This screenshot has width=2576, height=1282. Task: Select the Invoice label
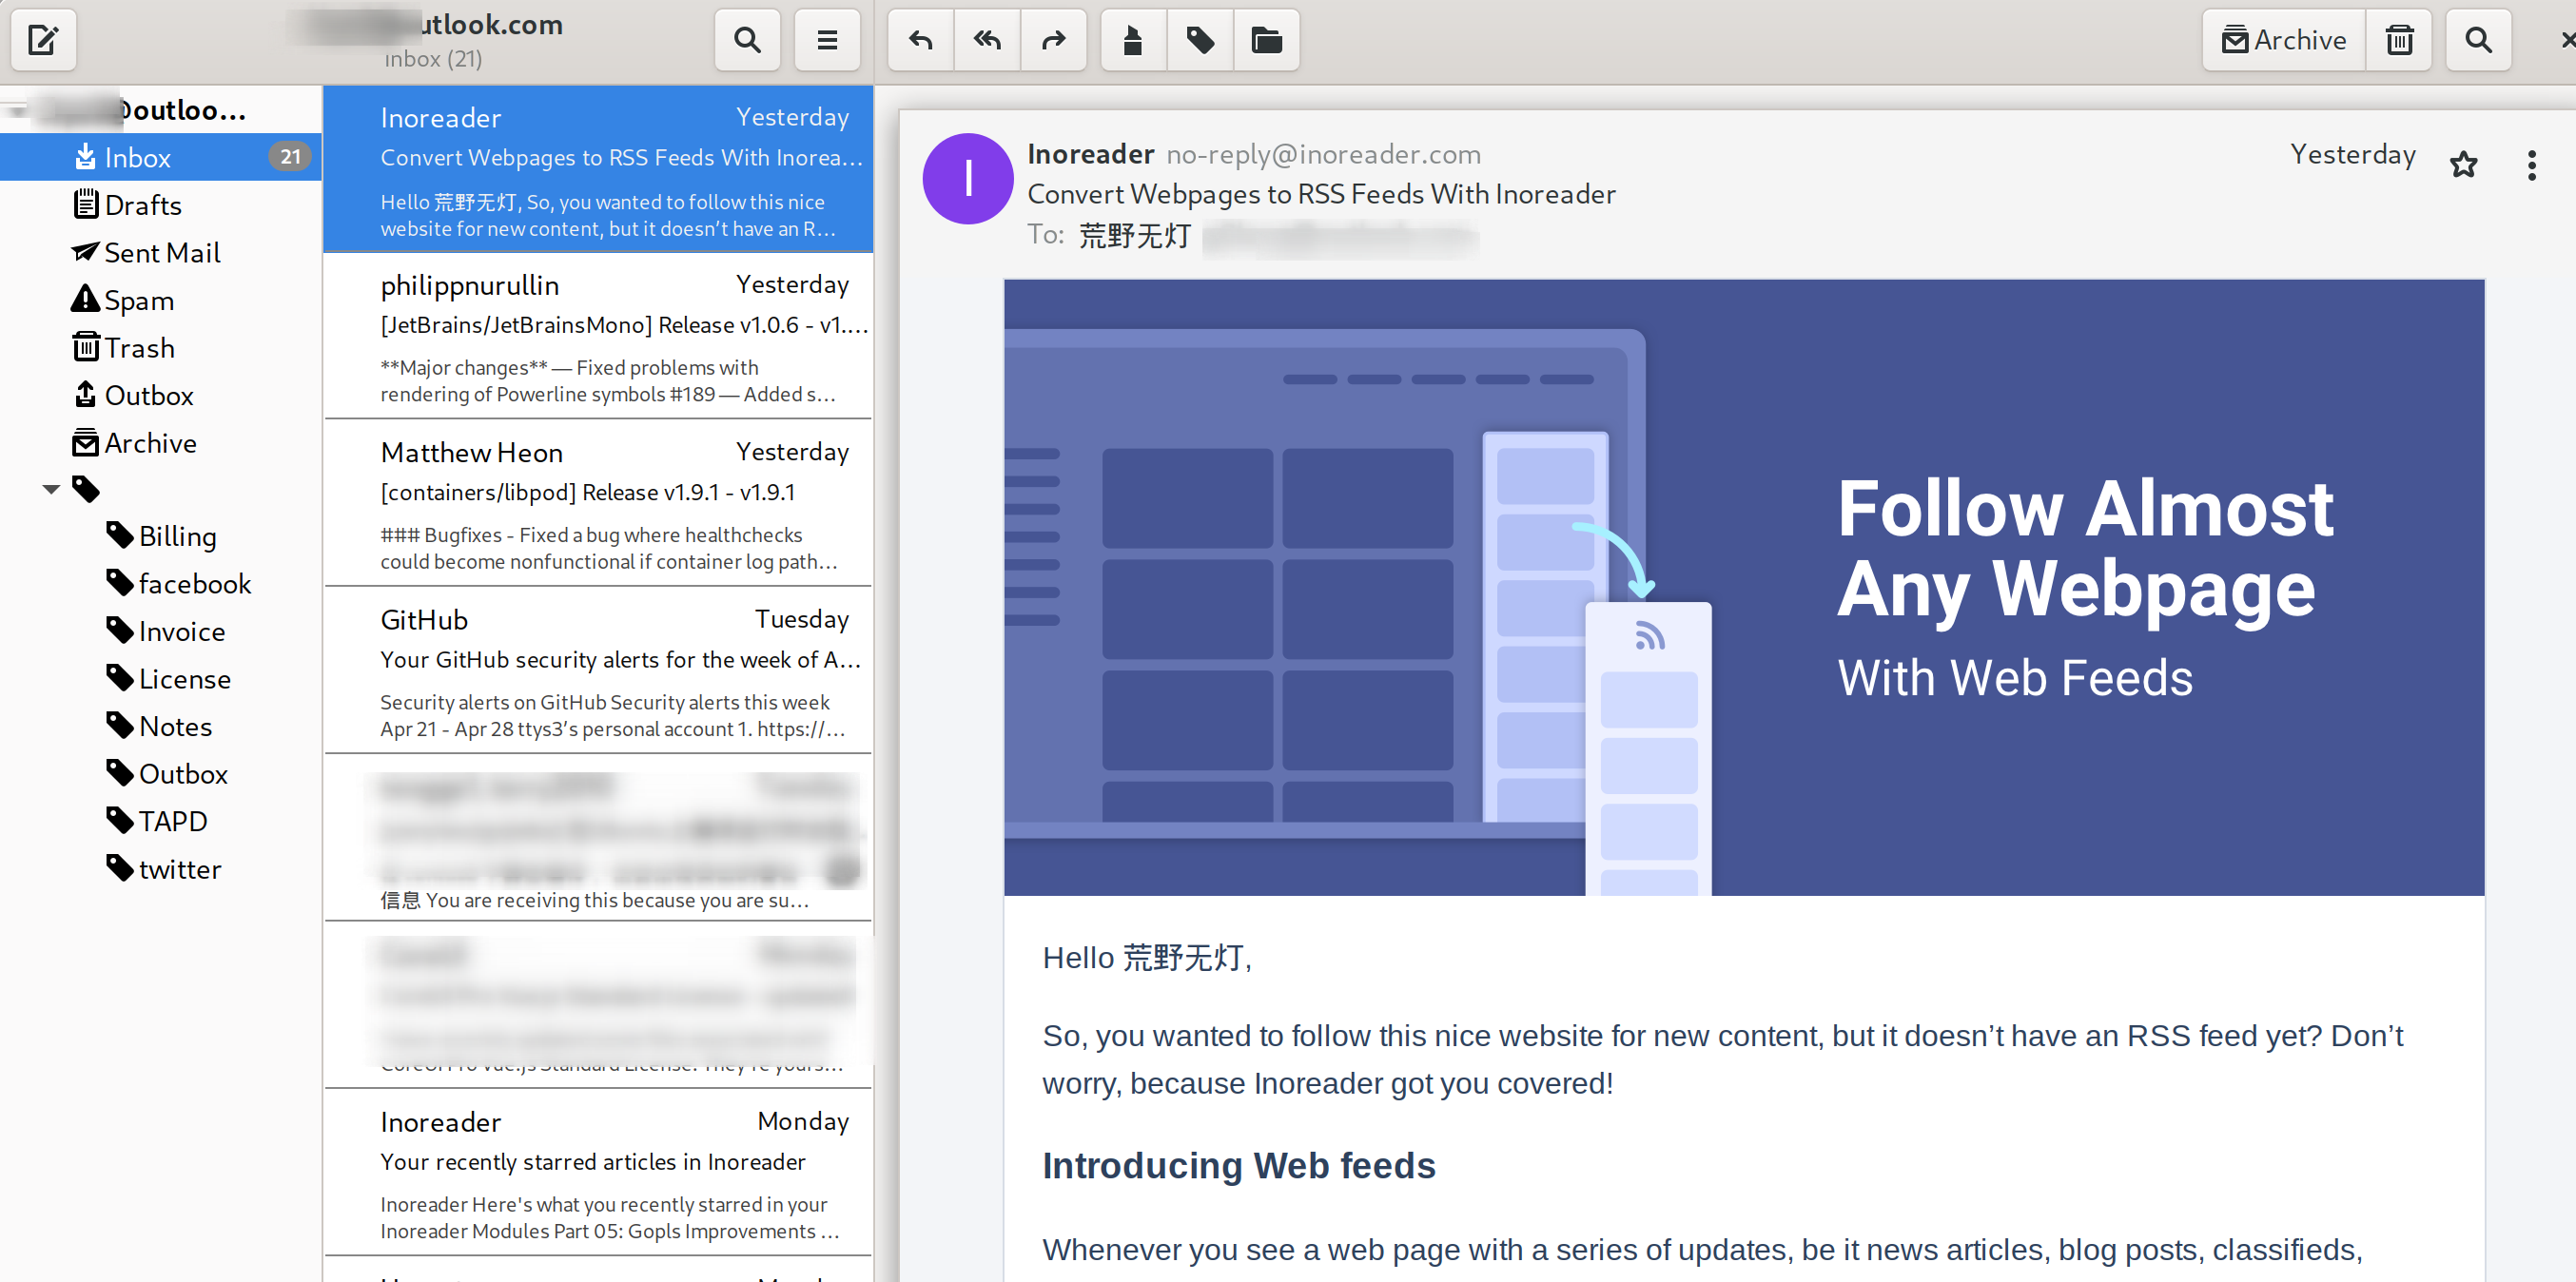click(161, 631)
